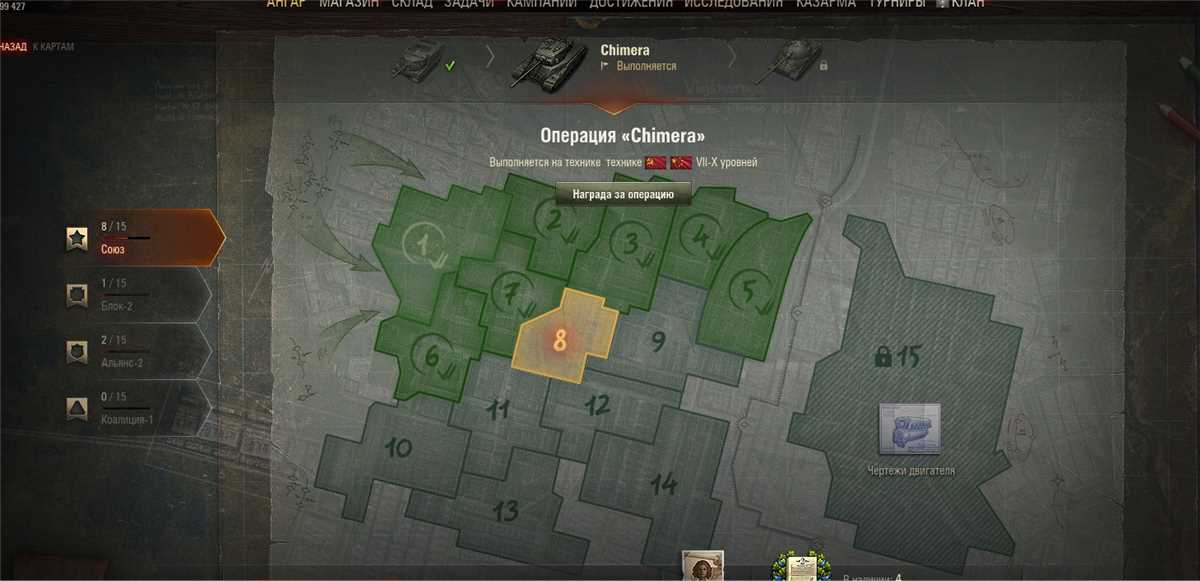Click the progress bar under Союз 8/15

125,238
